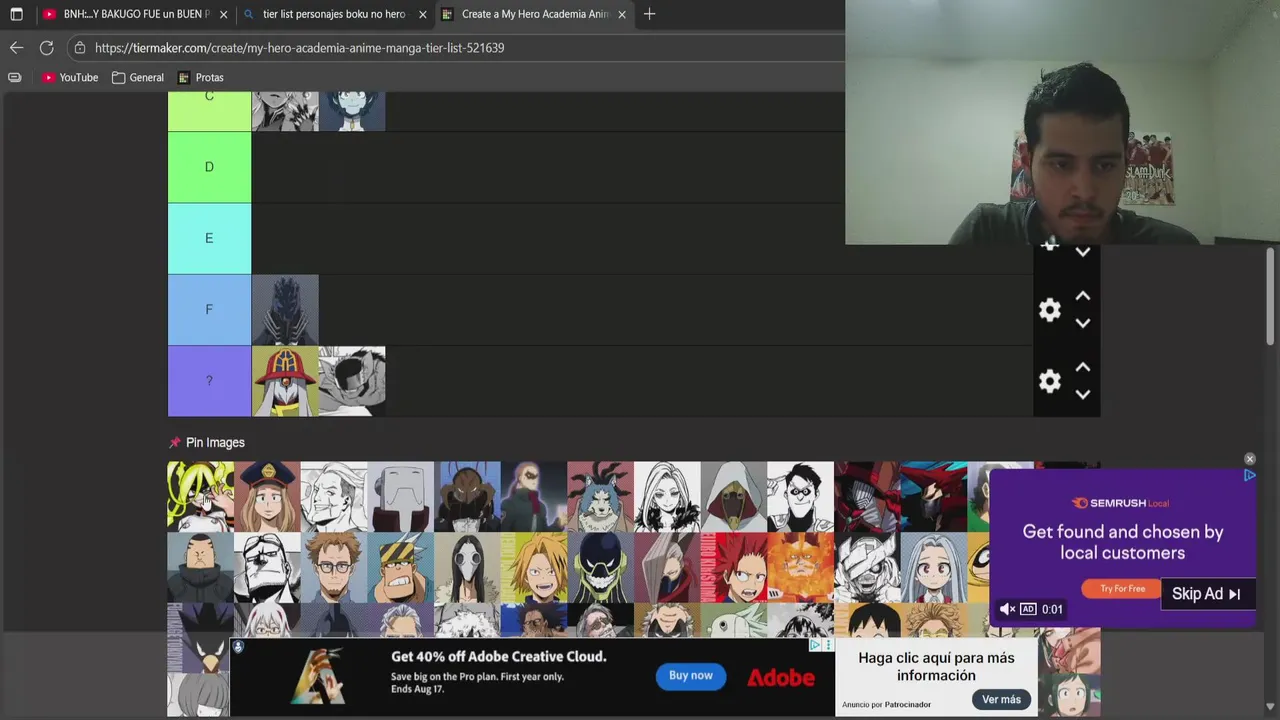The width and height of the screenshot is (1280, 720).
Task: Move the E tier row down
Action: [x=1082, y=252]
